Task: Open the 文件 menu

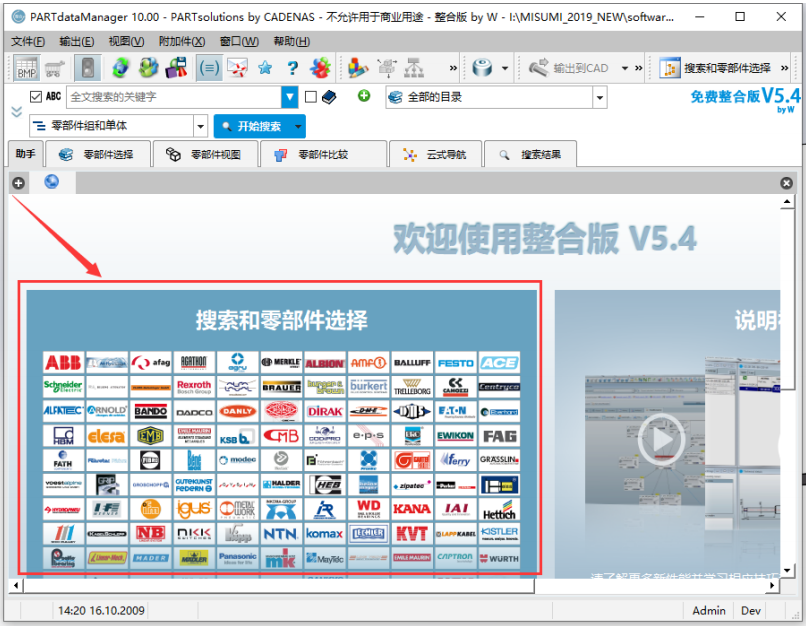Action: coord(25,40)
